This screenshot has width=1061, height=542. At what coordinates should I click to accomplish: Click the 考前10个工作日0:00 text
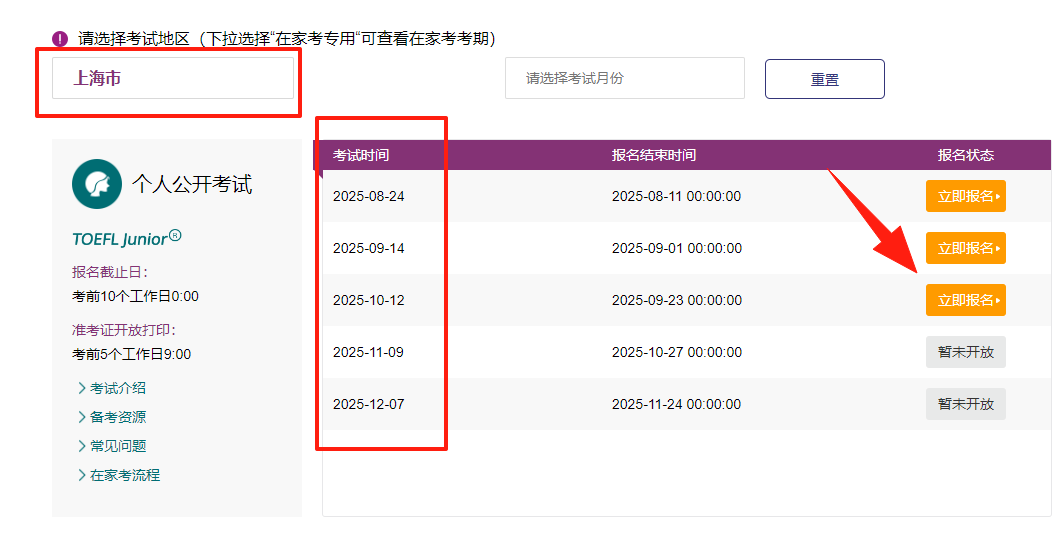pyautogui.click(x=135, y=296)
